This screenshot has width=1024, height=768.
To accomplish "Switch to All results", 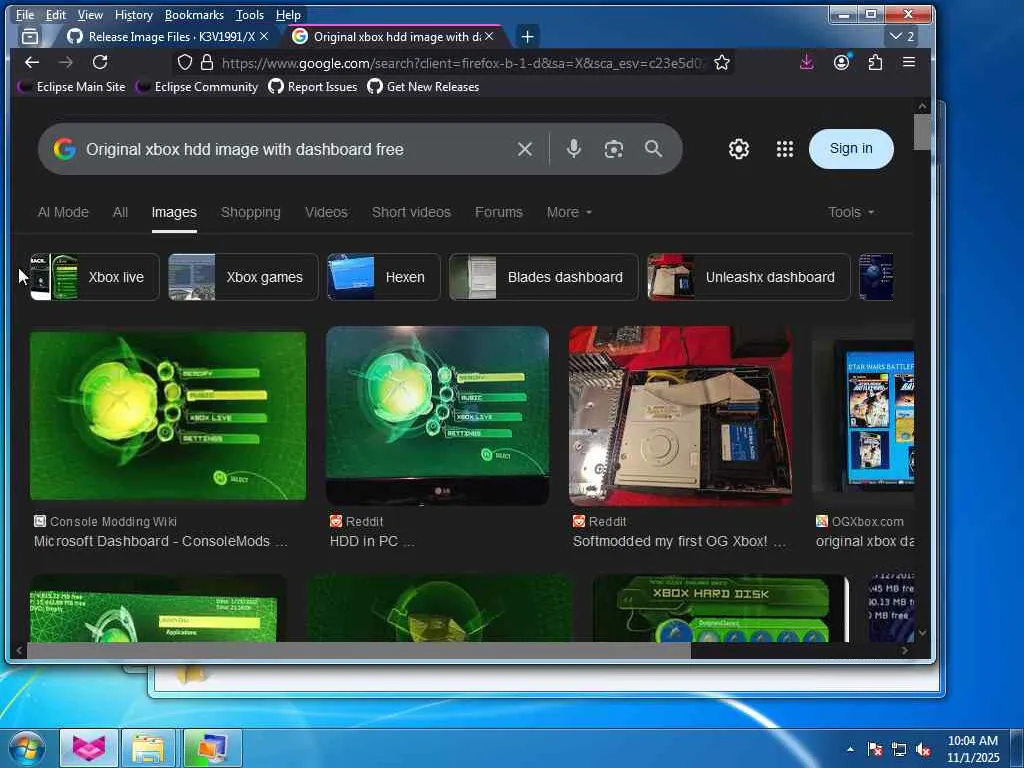I will click(x=120, y=212).
